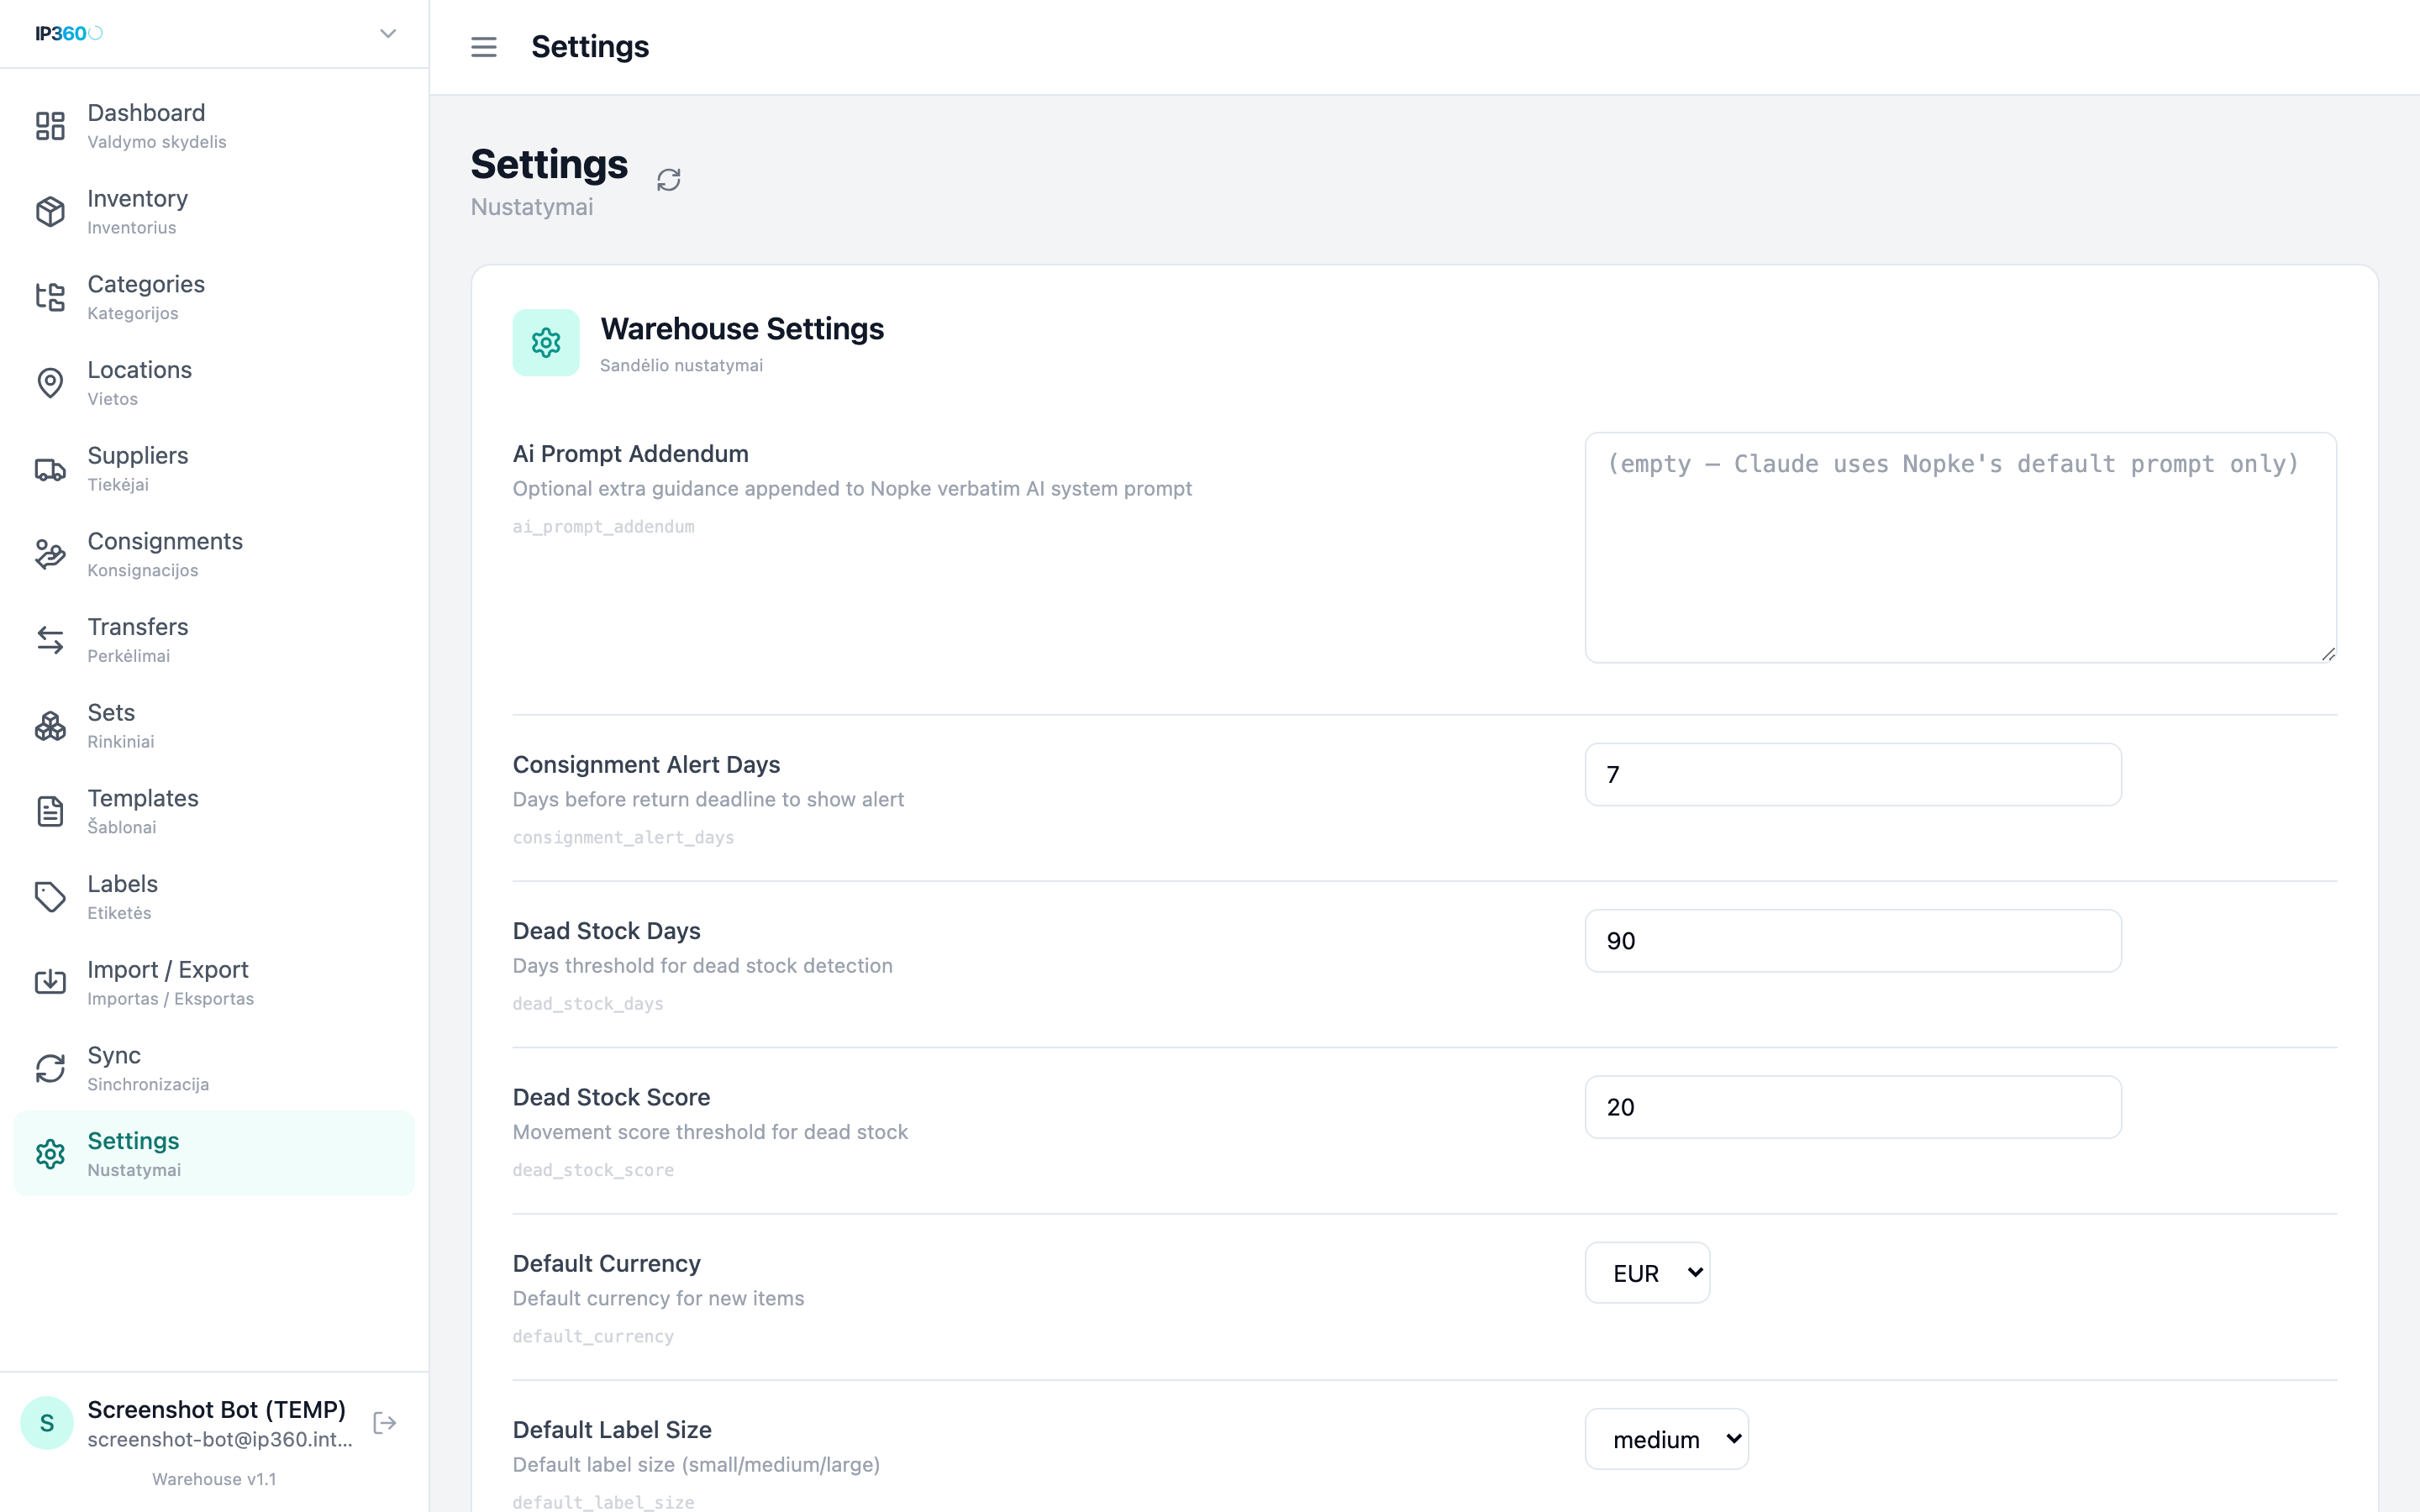Click the Dead Stock Days input field
2420x1512 pixels.
point(1852,941)
